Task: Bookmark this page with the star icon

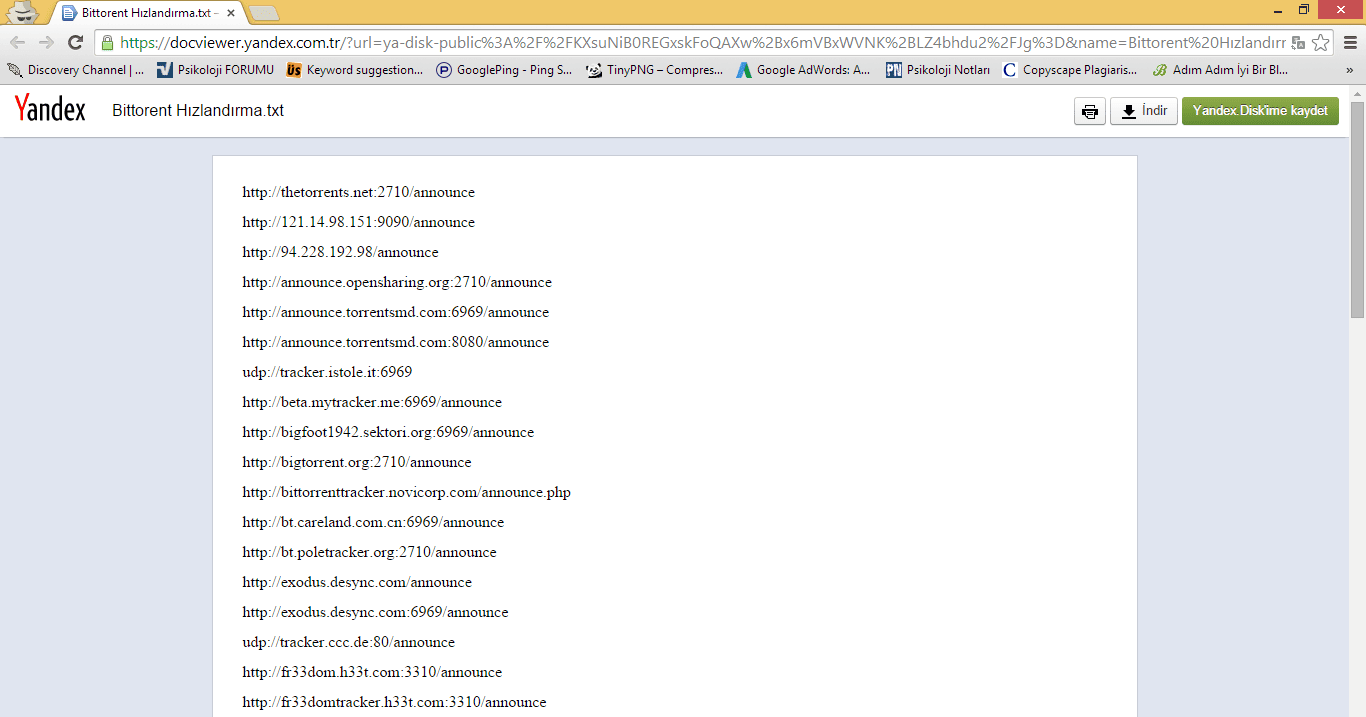Action: pyautogui.click(x=1320, y=42)
